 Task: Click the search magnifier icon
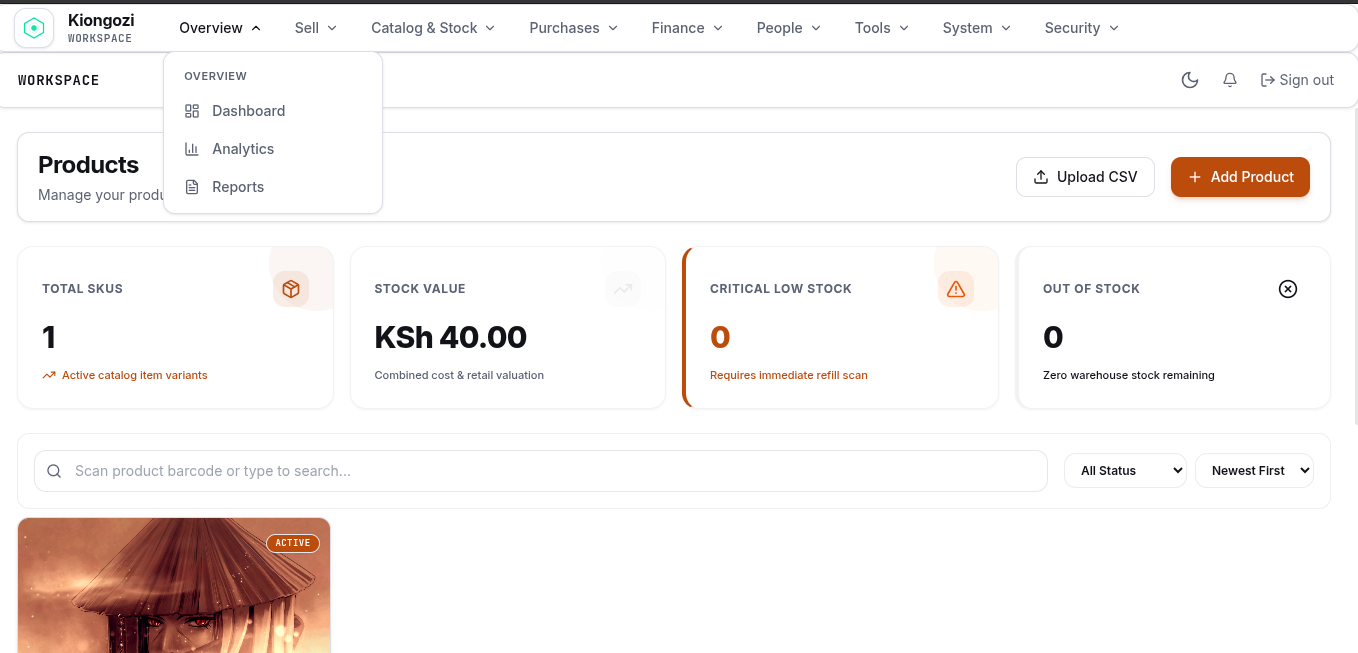55,471
